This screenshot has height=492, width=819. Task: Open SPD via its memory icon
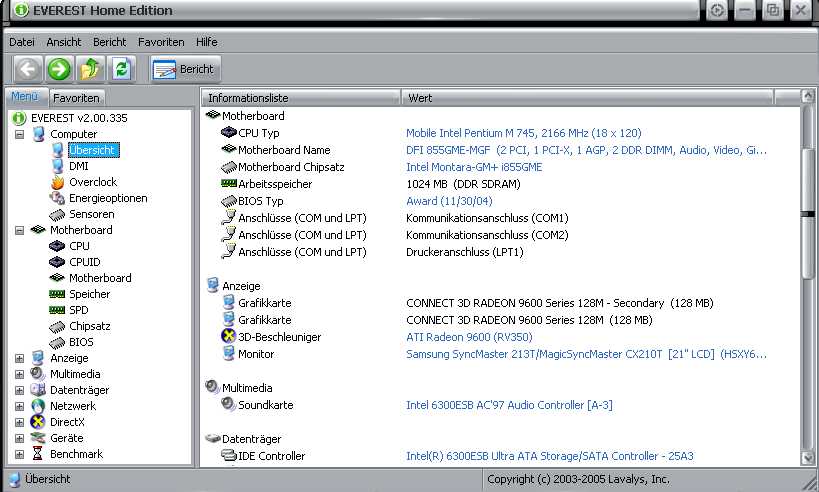pyautogui.click(x=57, y=310)
